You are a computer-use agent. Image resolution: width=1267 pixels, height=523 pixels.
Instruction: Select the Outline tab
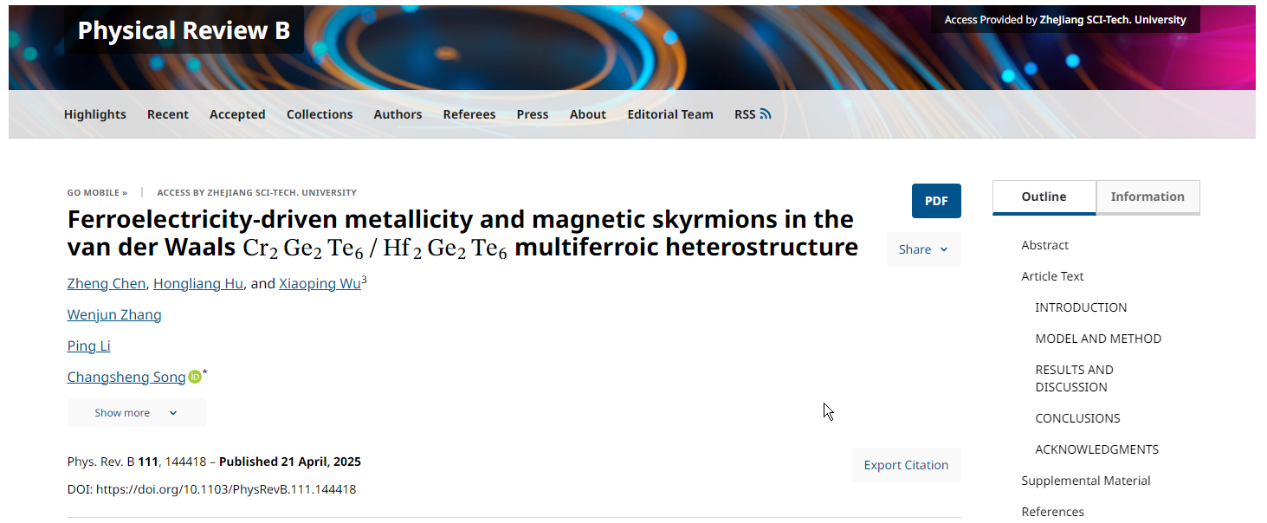coord(1043,197)
